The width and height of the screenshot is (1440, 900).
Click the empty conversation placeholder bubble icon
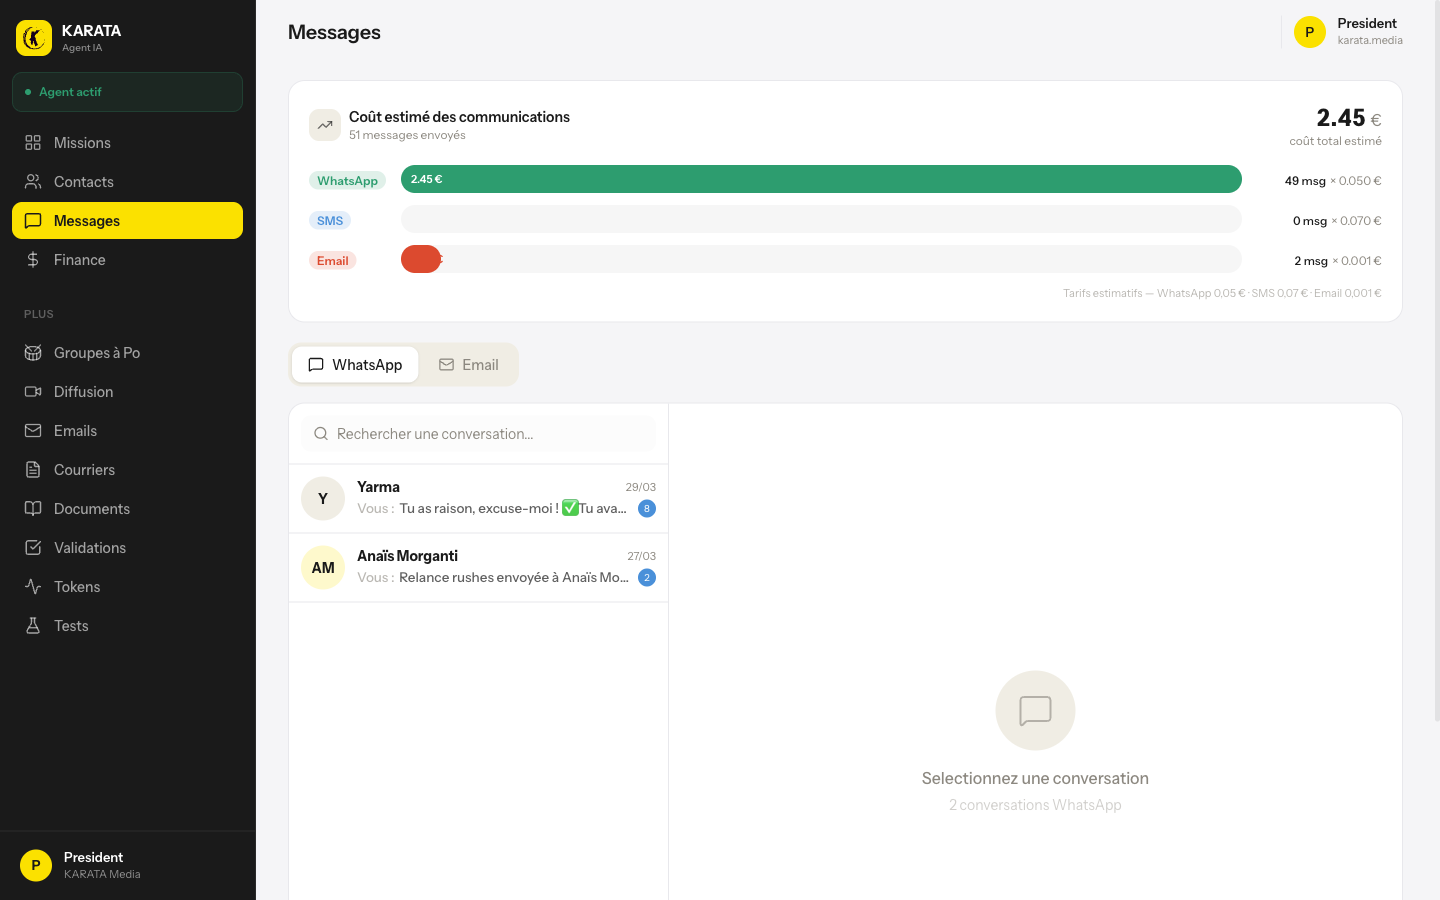point(1035,710)
